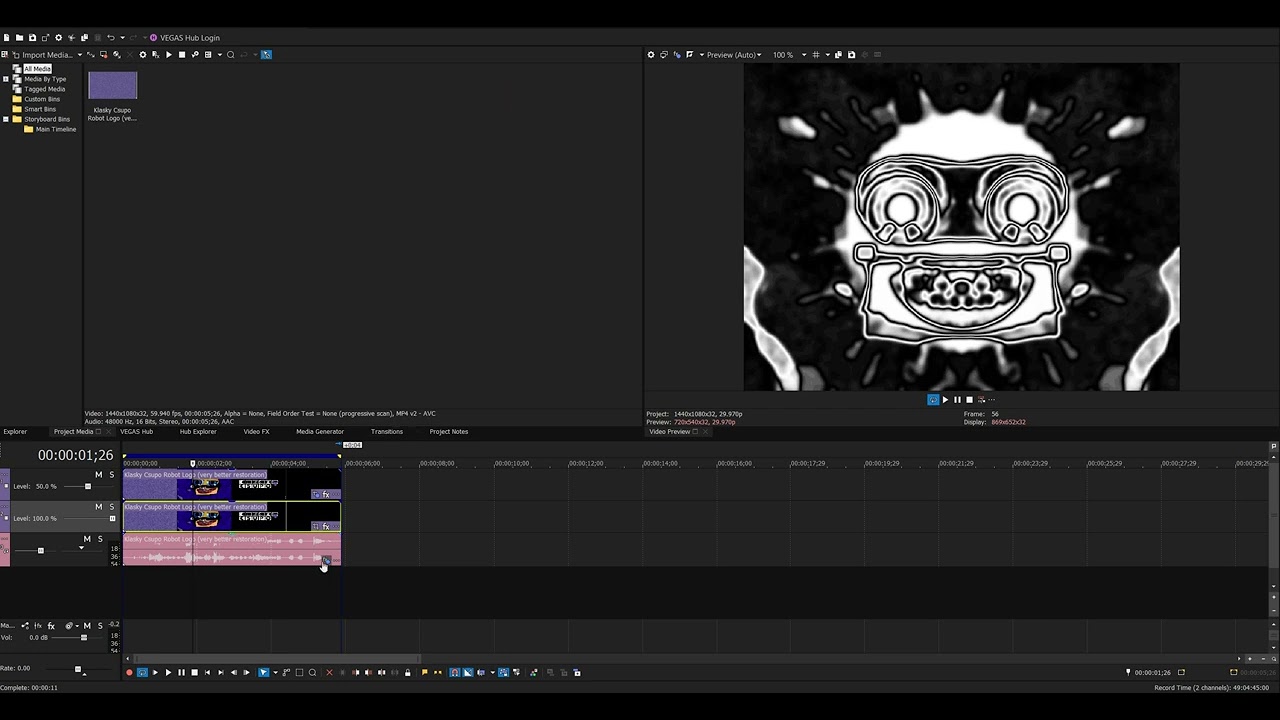
Task: Play from the Video Preview transport
Action: click(x=945, y=400)
